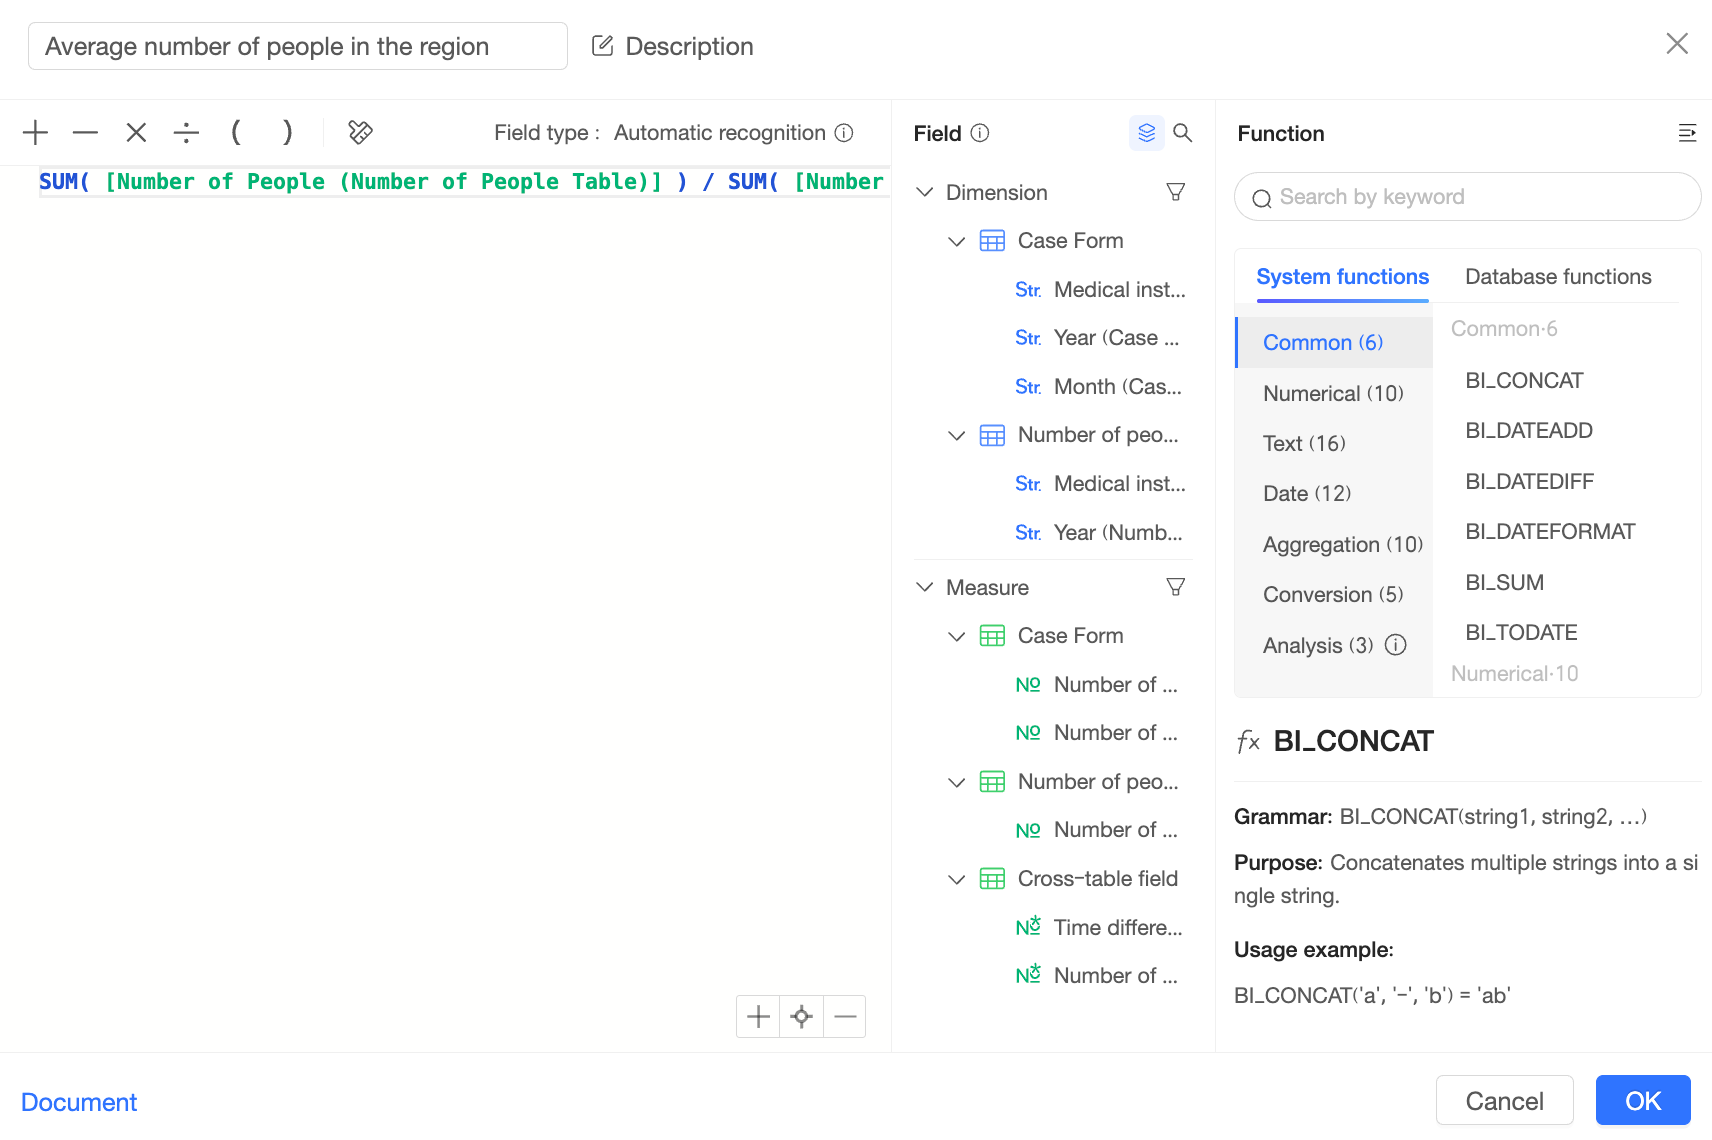This screenshot has height=1140, width=1712.
Task: Insert an opening parenthesis
Action: coord(236,132)
